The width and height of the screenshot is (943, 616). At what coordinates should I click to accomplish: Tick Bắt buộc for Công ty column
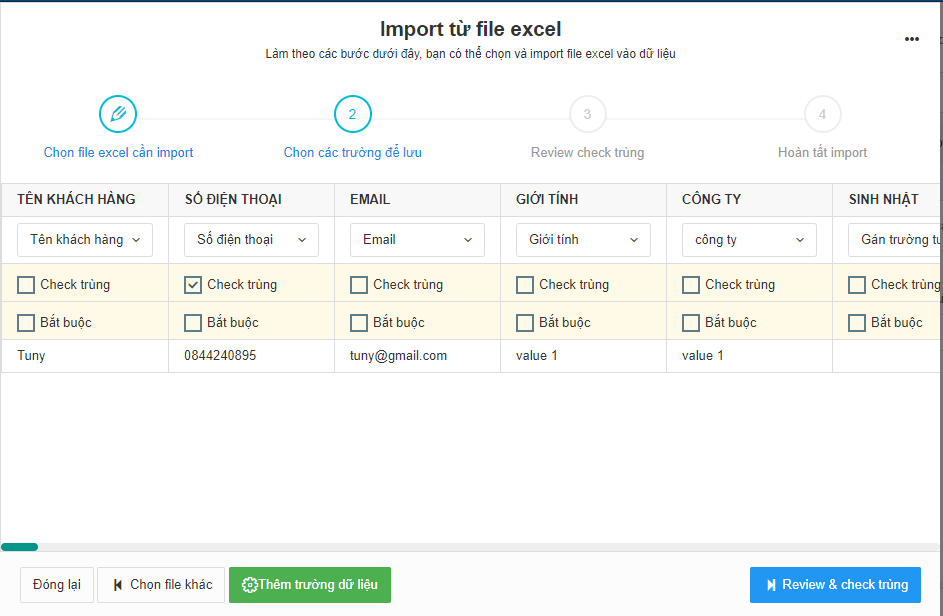tap(690, 322)
